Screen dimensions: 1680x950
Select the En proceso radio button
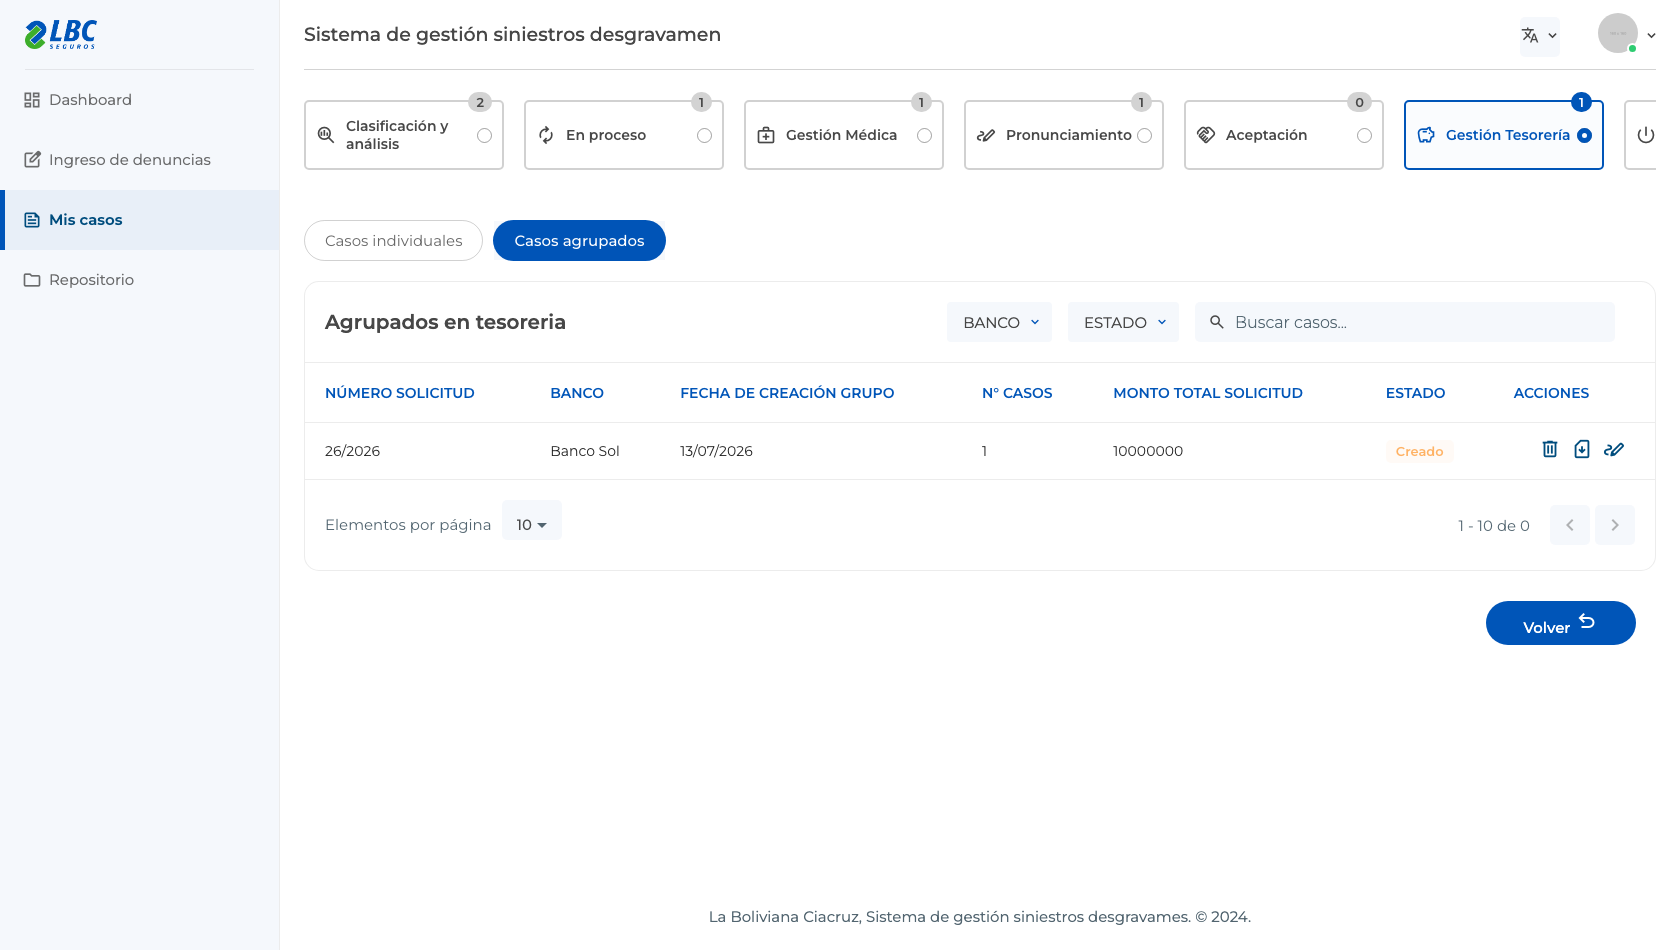coord(704,135)
